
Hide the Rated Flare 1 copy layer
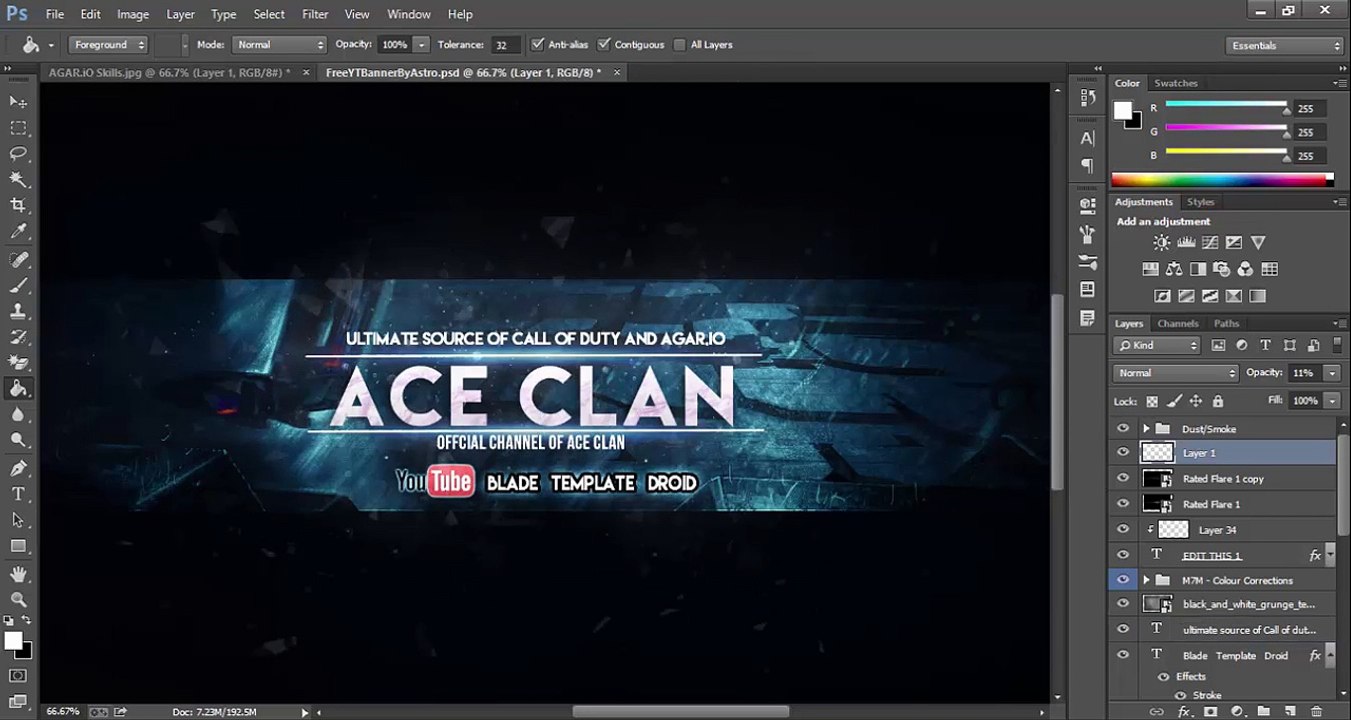[x=1123, y=479]
